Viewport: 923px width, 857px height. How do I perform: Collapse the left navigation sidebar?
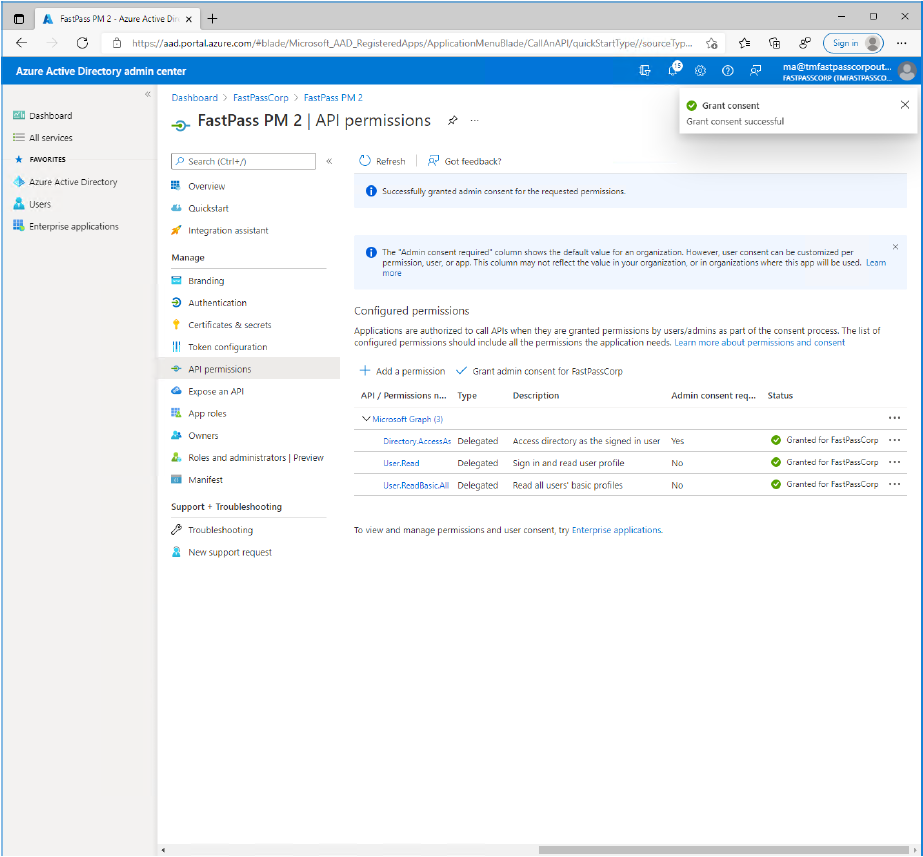[148, 94]
